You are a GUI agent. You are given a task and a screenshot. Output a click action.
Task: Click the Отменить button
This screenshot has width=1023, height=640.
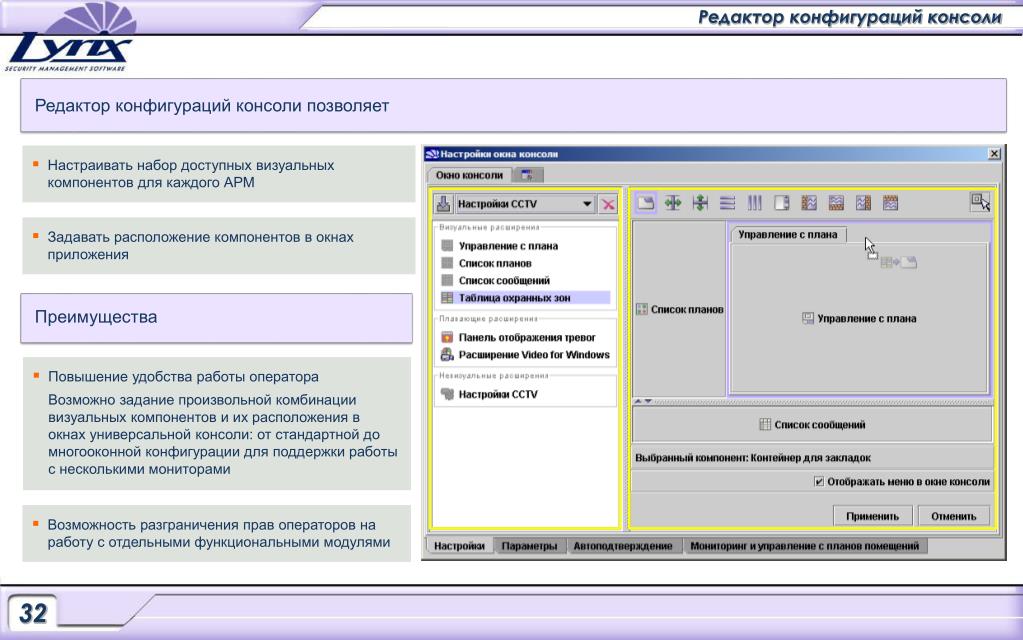click(x=954, y=516)
